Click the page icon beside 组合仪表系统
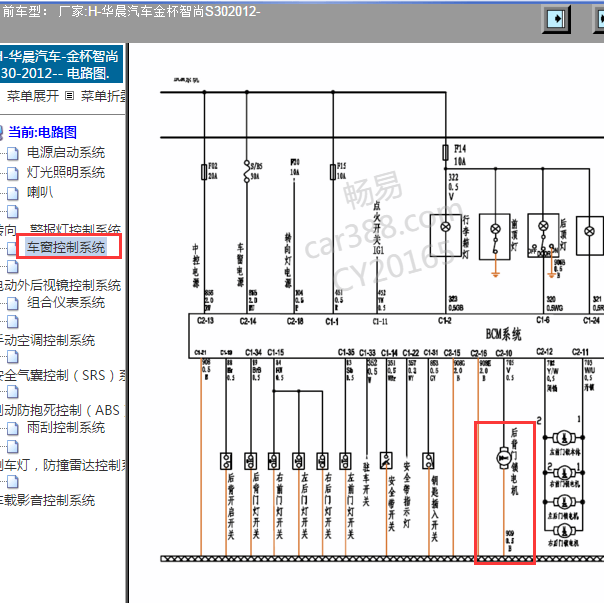 (12, 304)
